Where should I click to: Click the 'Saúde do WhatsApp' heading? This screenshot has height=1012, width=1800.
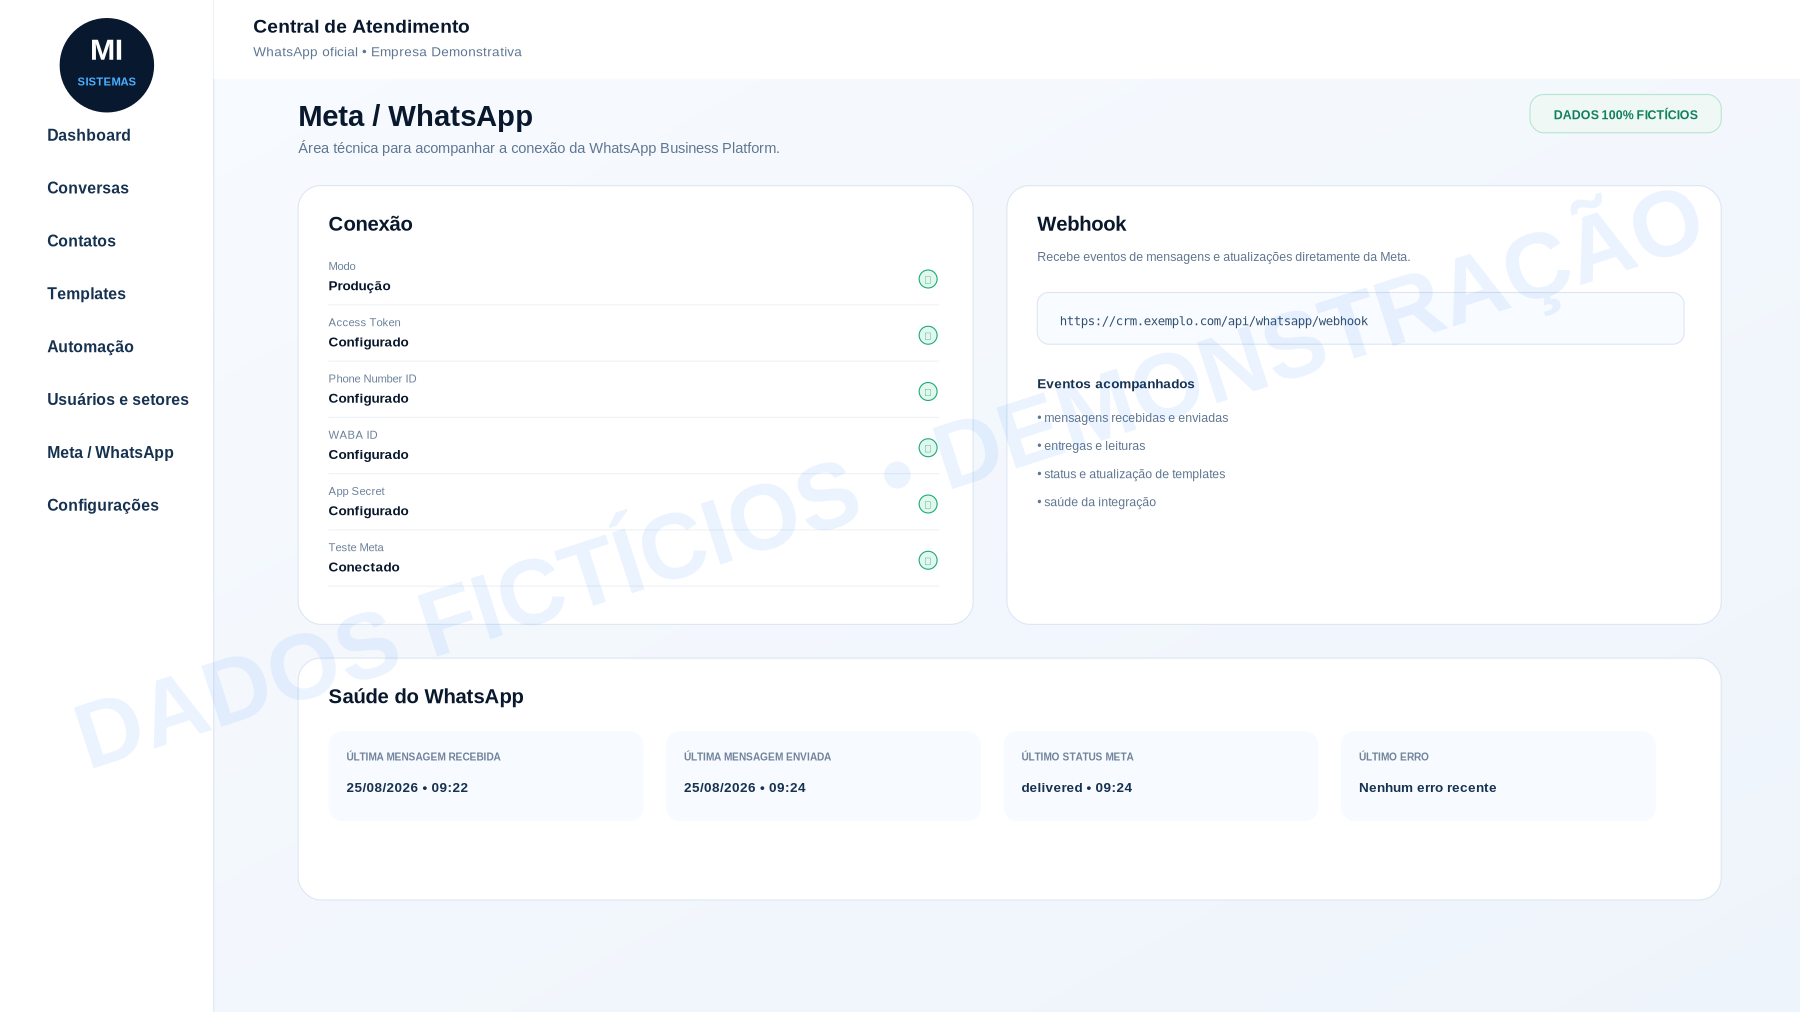click(x=426, y=697)
